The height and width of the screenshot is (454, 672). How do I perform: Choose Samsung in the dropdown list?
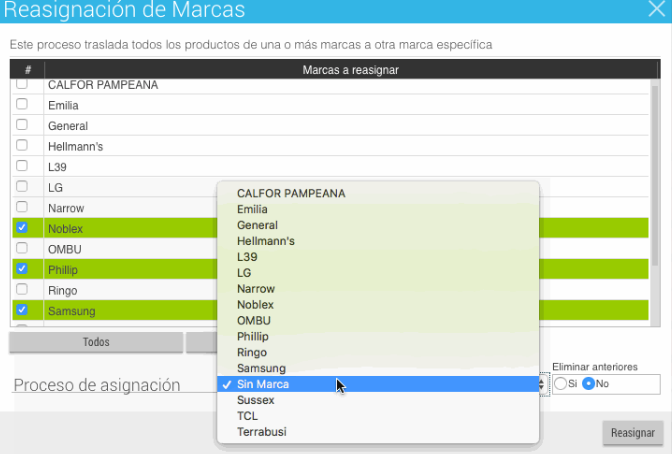378,368
